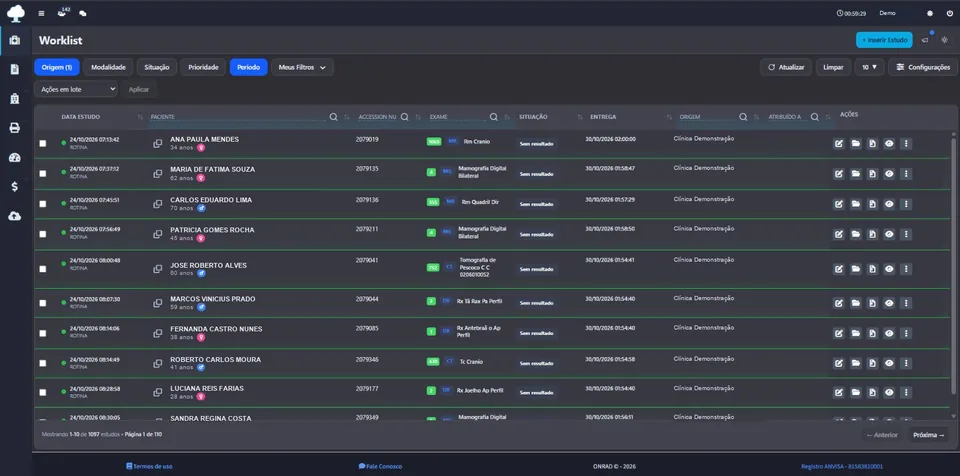This screenshot has height=476, width=960.
Task: Open the Ações em lote dropdown
Action: [76, 89]
